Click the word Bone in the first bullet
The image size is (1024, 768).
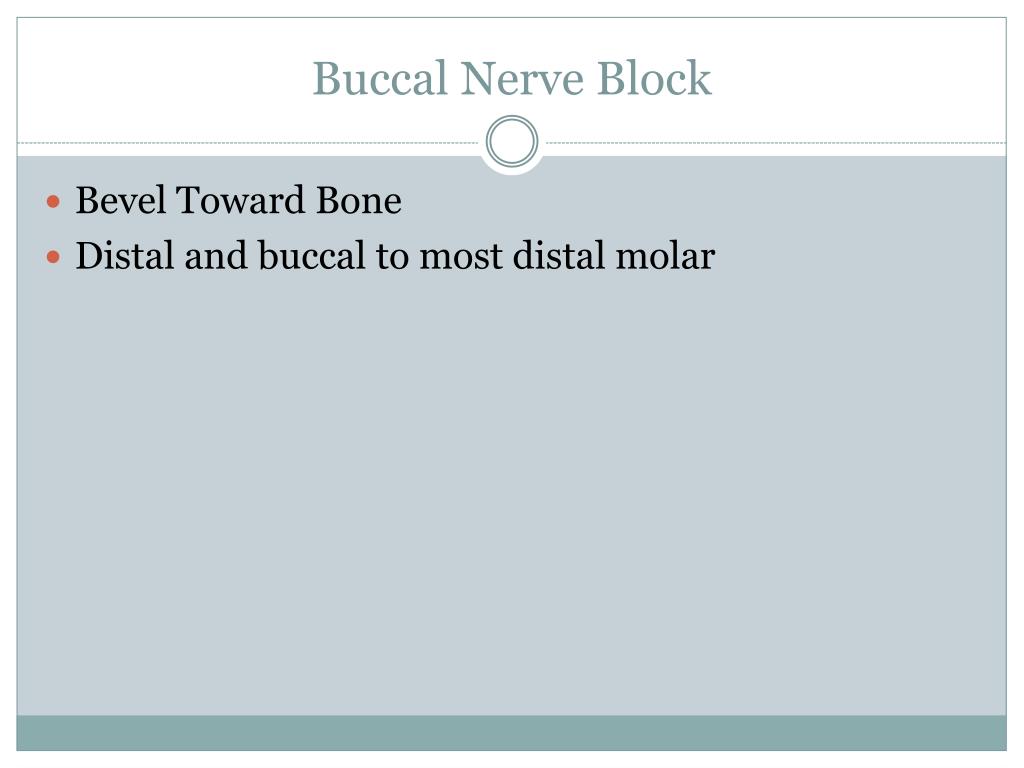click(x=359, y=200)
